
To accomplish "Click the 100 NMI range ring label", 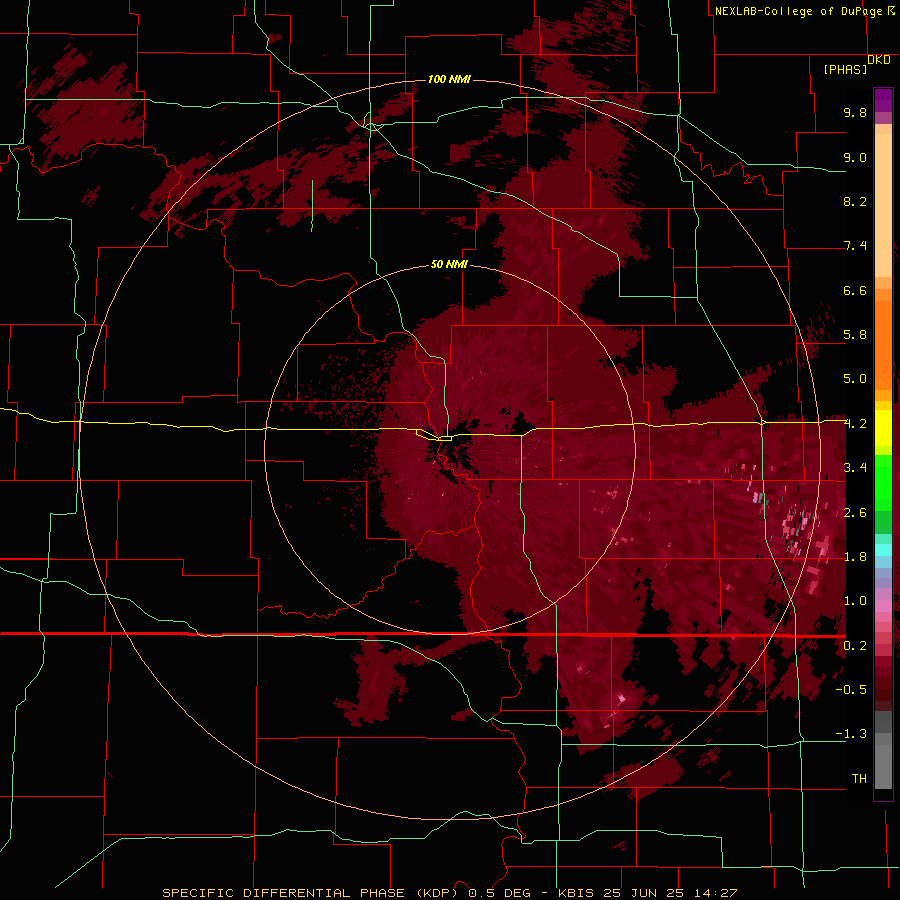I will [x=449, y=79].
